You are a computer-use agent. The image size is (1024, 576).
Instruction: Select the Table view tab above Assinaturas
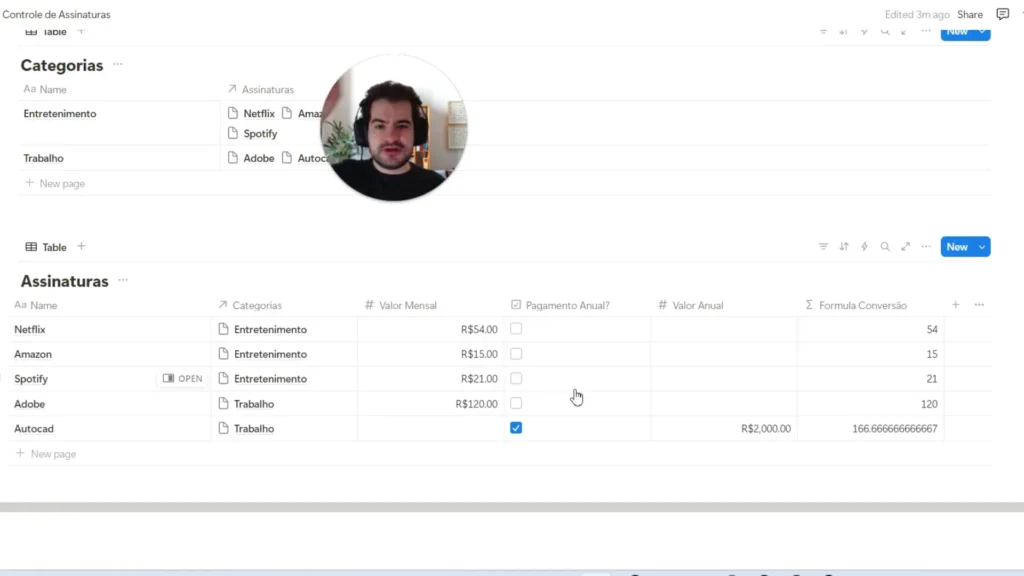coord(46,247)
